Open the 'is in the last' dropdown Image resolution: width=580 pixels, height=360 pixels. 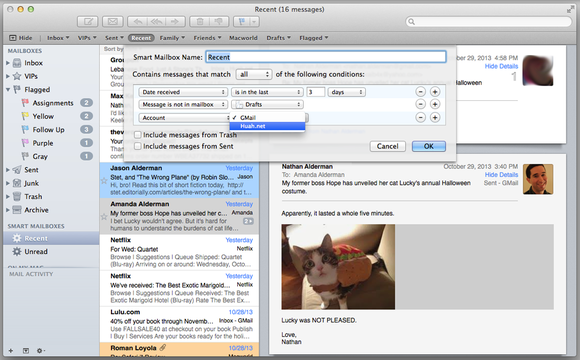[267, 92]
